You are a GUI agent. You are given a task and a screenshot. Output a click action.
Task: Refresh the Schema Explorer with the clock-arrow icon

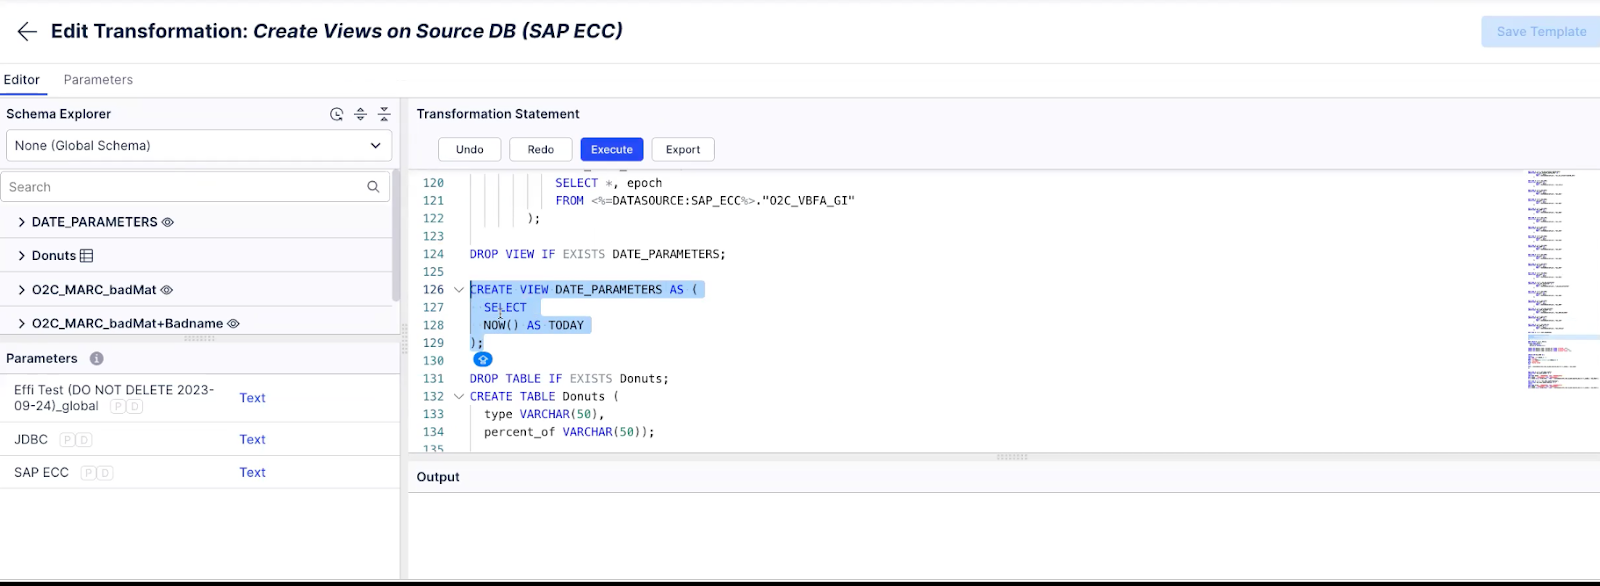coord(336,114)
